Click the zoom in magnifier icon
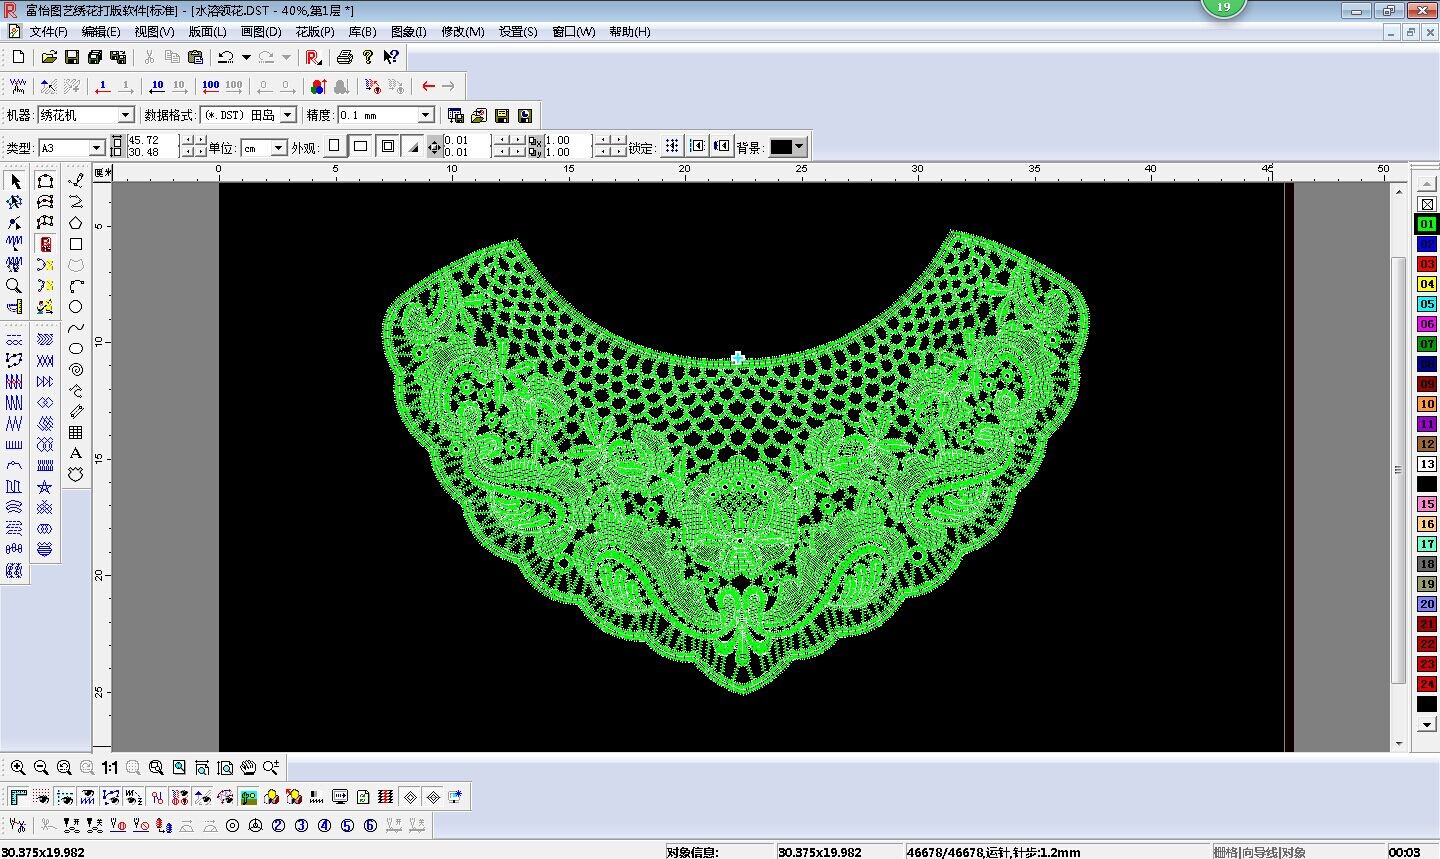This screenshot has height=859, width=1440. [18, 768]
